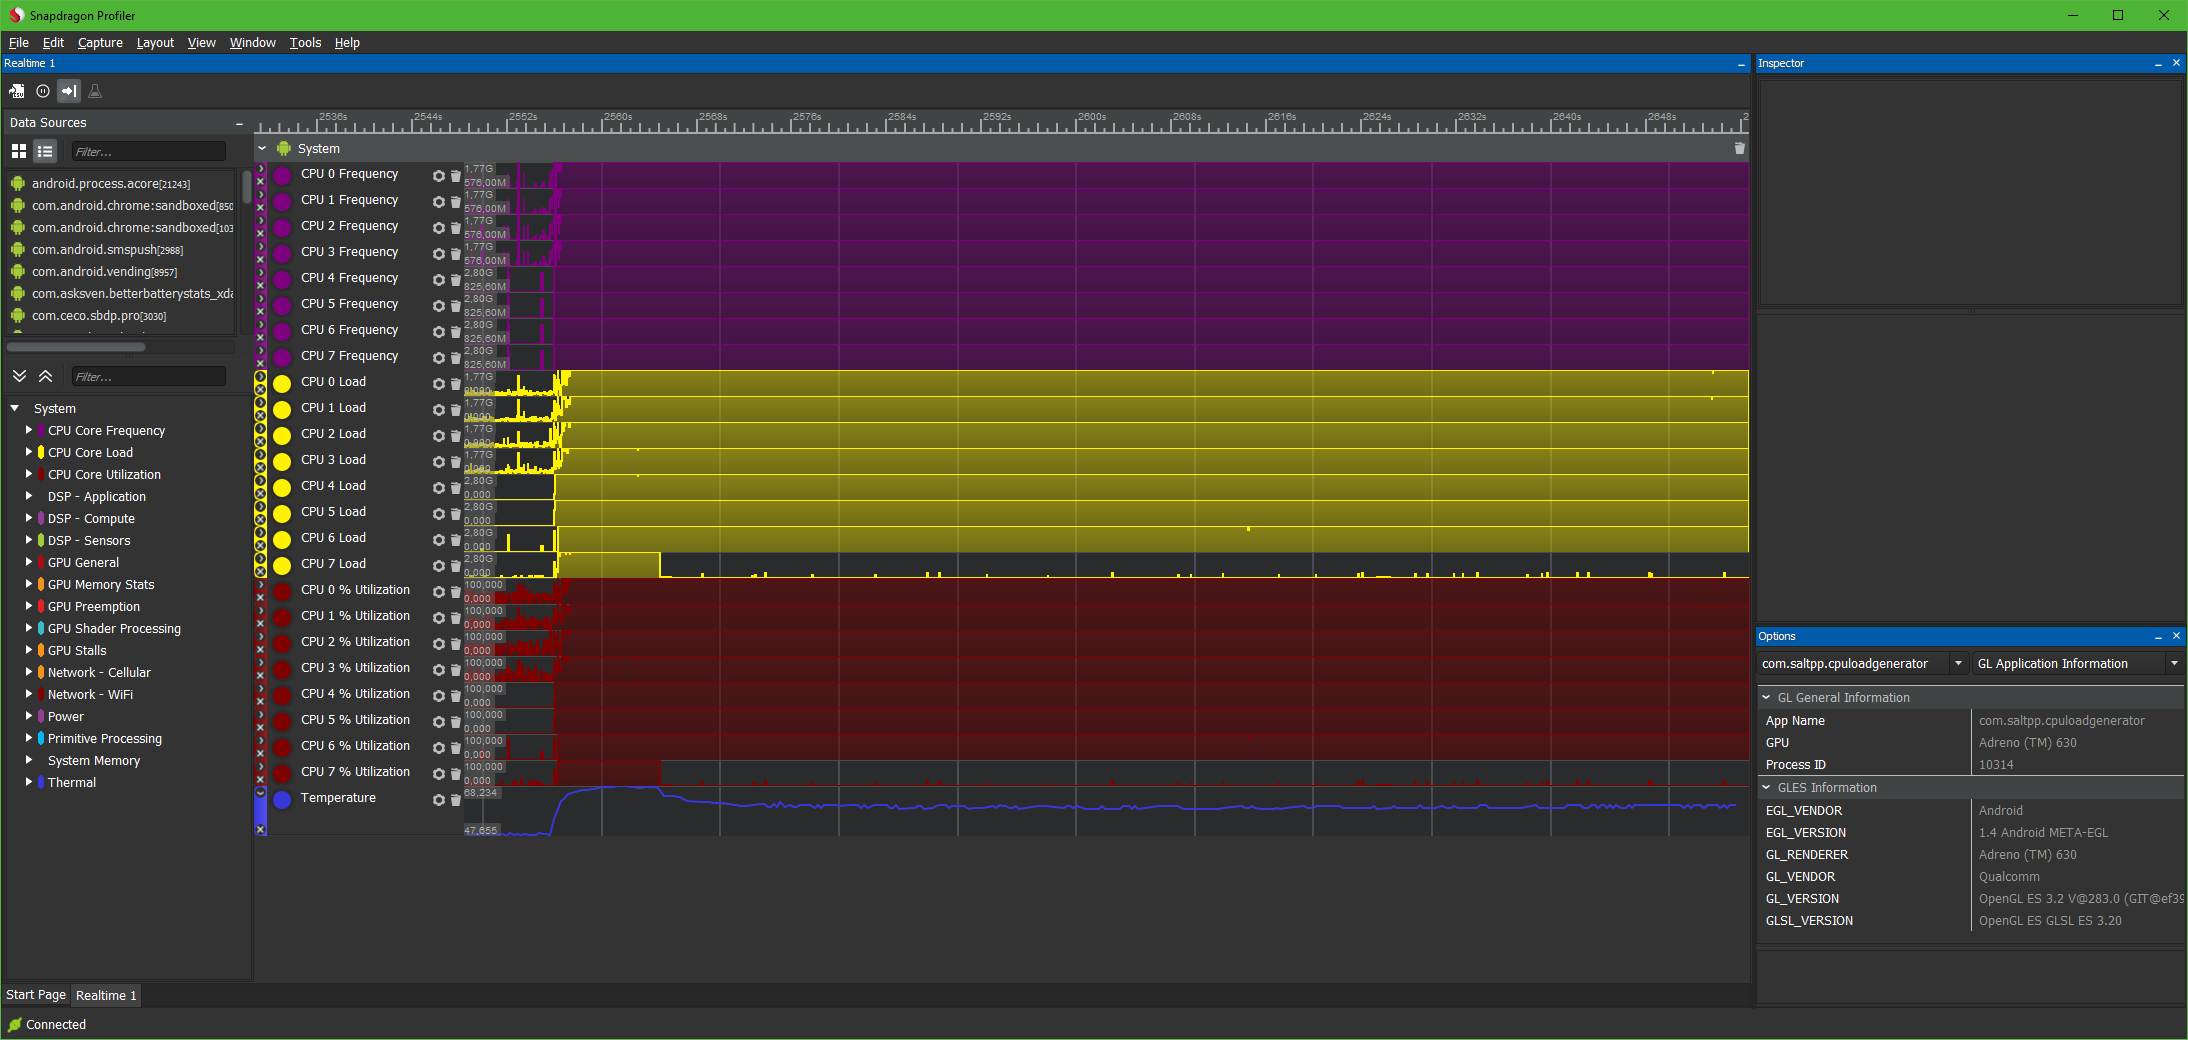Screen dimensions: 2188x1040
Task: Change CPU 2 % Utilization color swatch
Action: 283,643
